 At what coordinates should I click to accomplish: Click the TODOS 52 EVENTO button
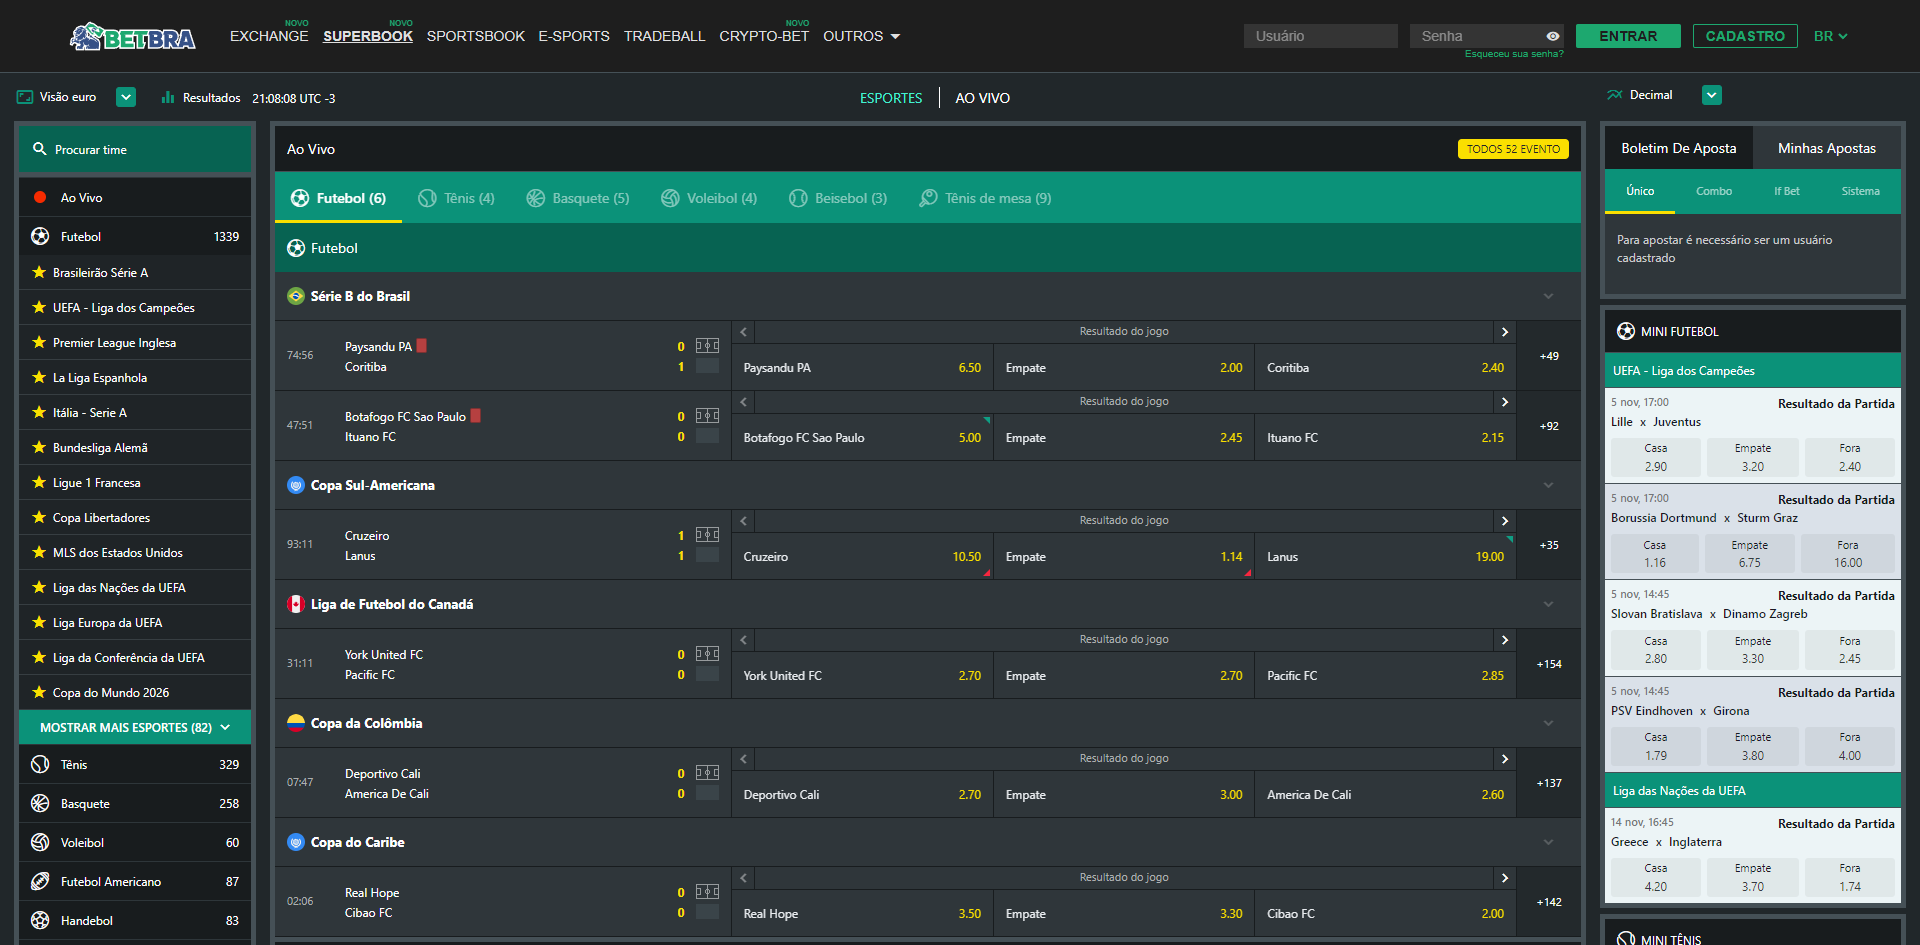pos(1513,149)
